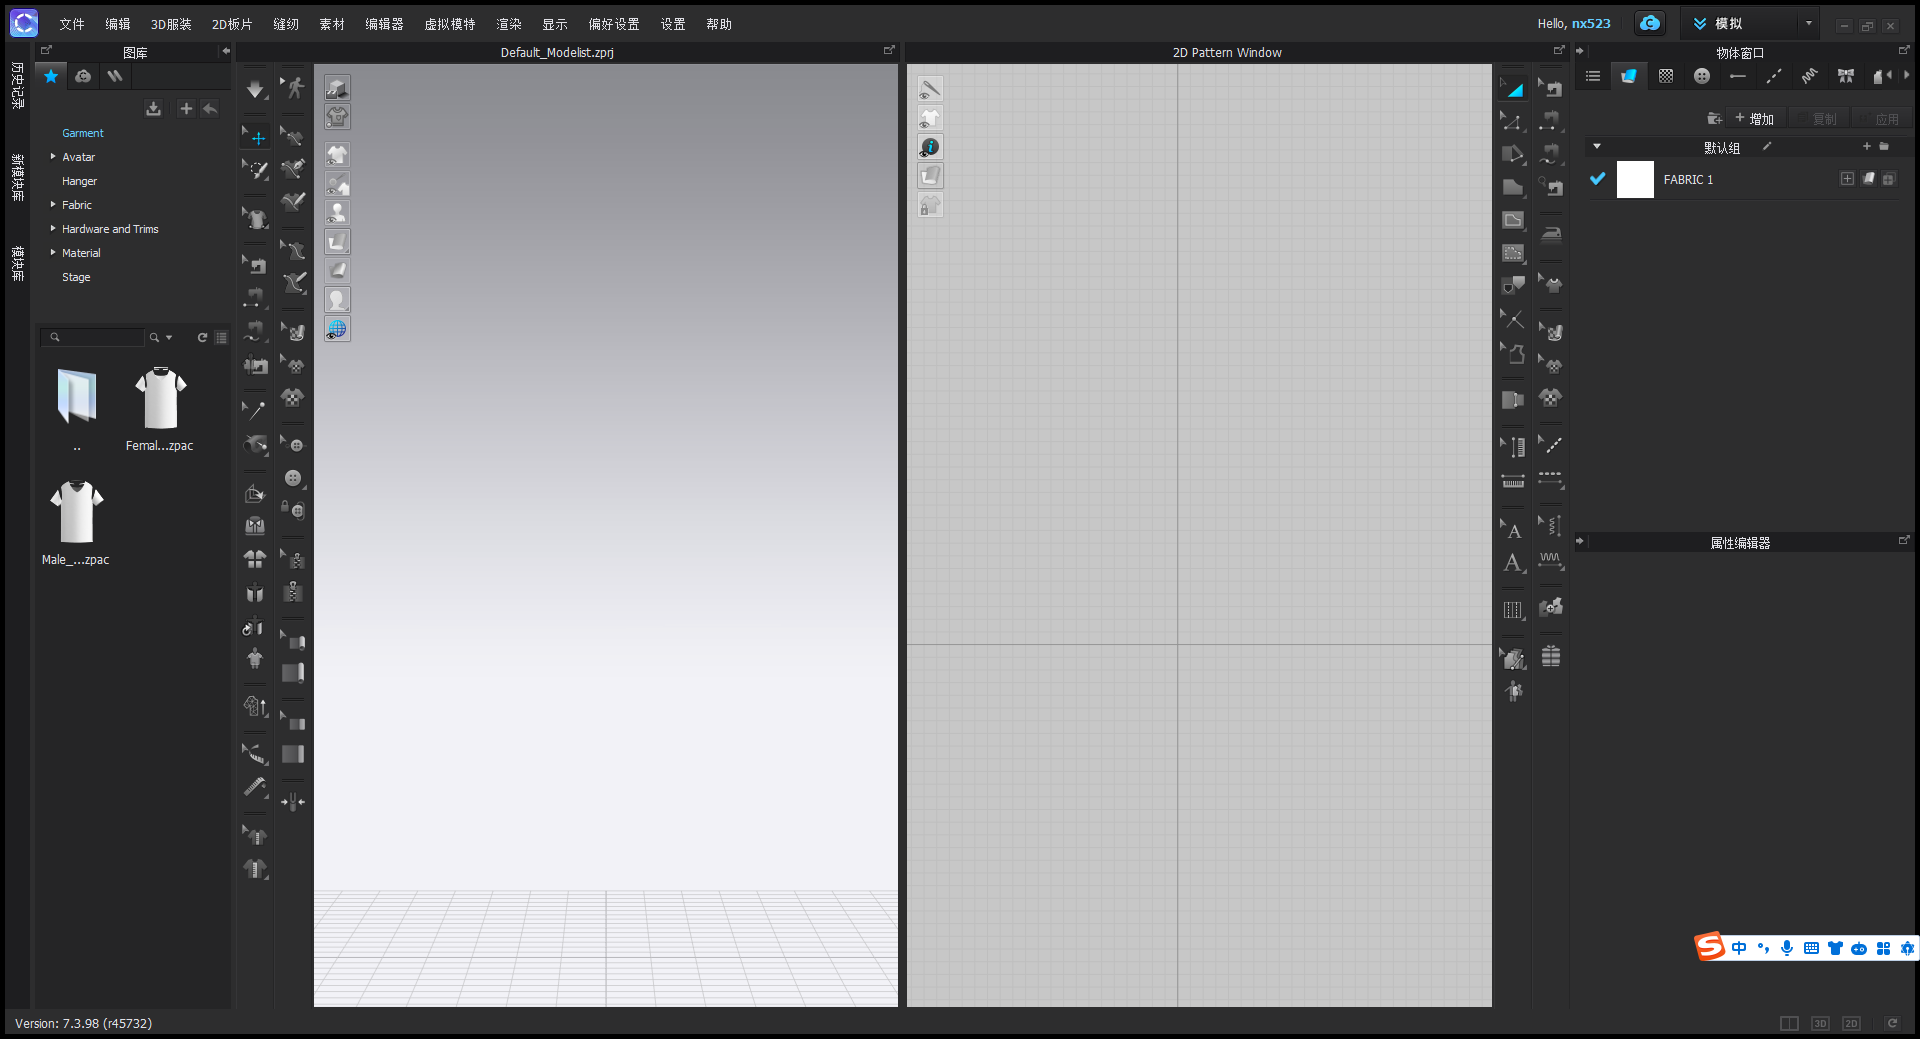Open the Topstitch tab icon in Object Browser
This screenshot has width=1920, height=1039.
(x=1774, y=76)
